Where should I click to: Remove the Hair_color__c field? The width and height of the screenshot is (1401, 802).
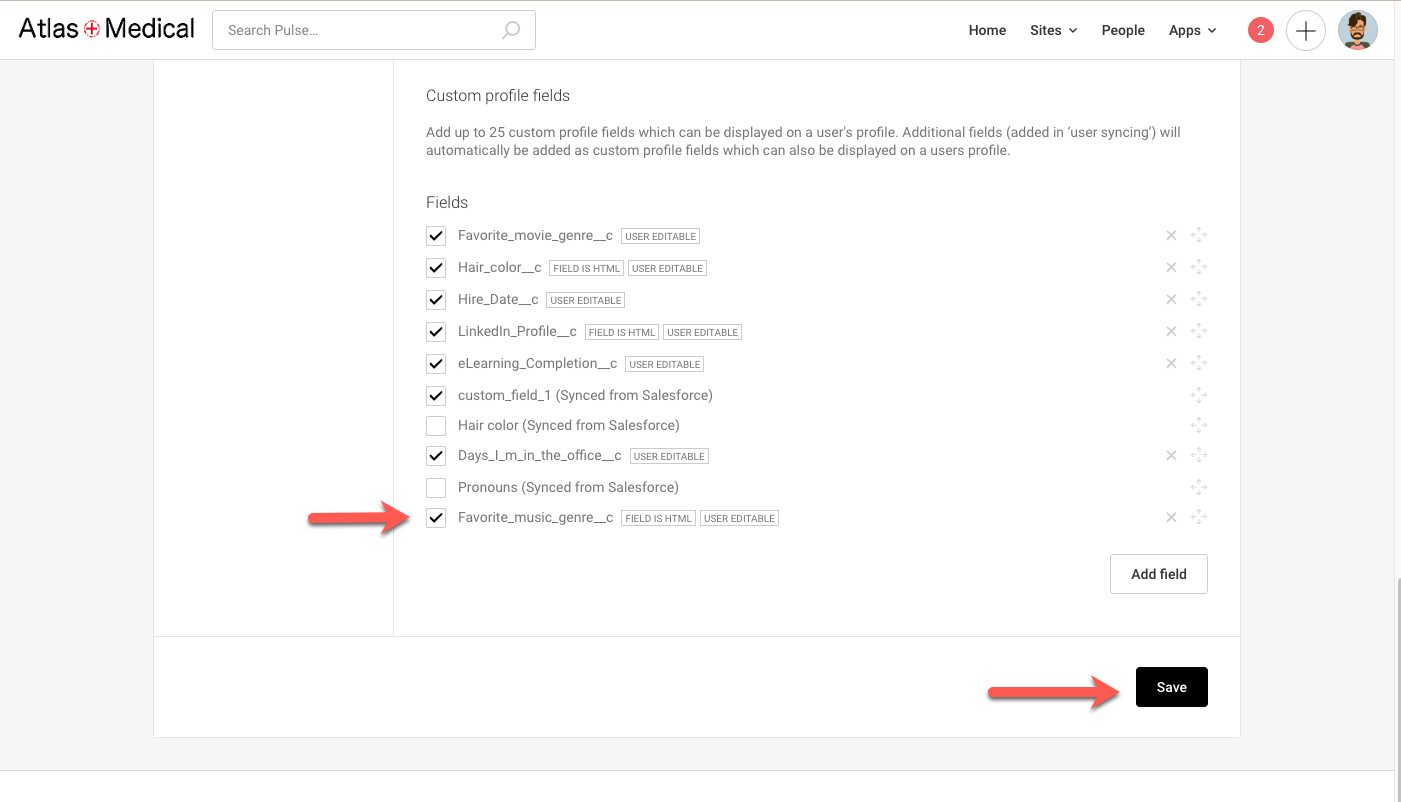point(1171,268)
